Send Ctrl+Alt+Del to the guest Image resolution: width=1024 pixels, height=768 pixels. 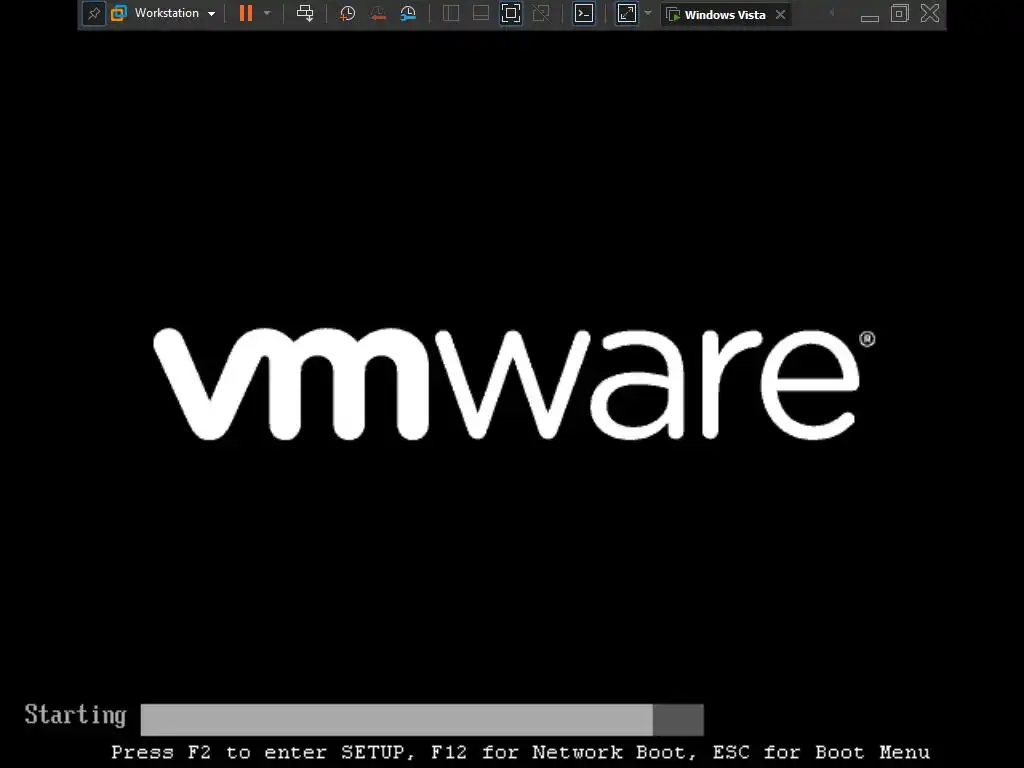[305, 13]
